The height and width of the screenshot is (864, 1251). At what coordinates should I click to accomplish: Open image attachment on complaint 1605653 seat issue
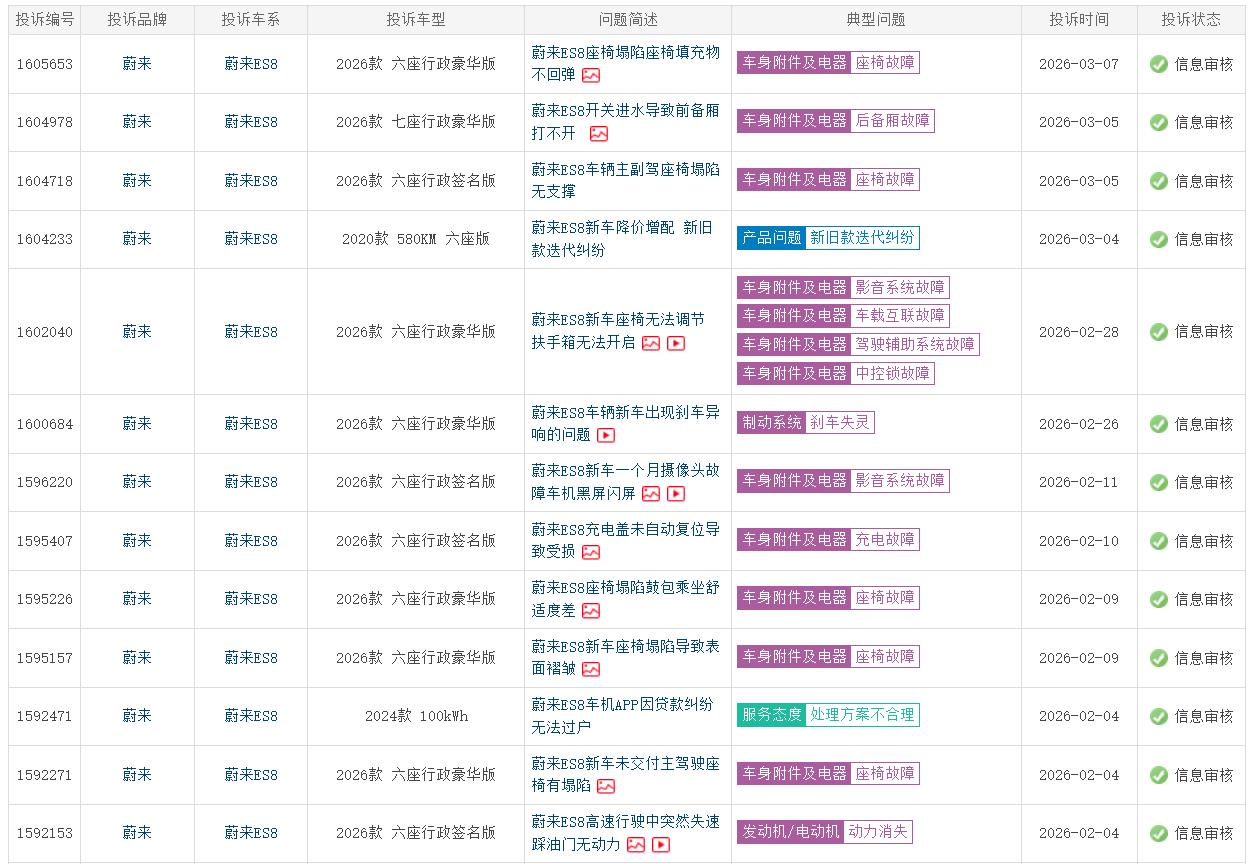coord(592,76)
